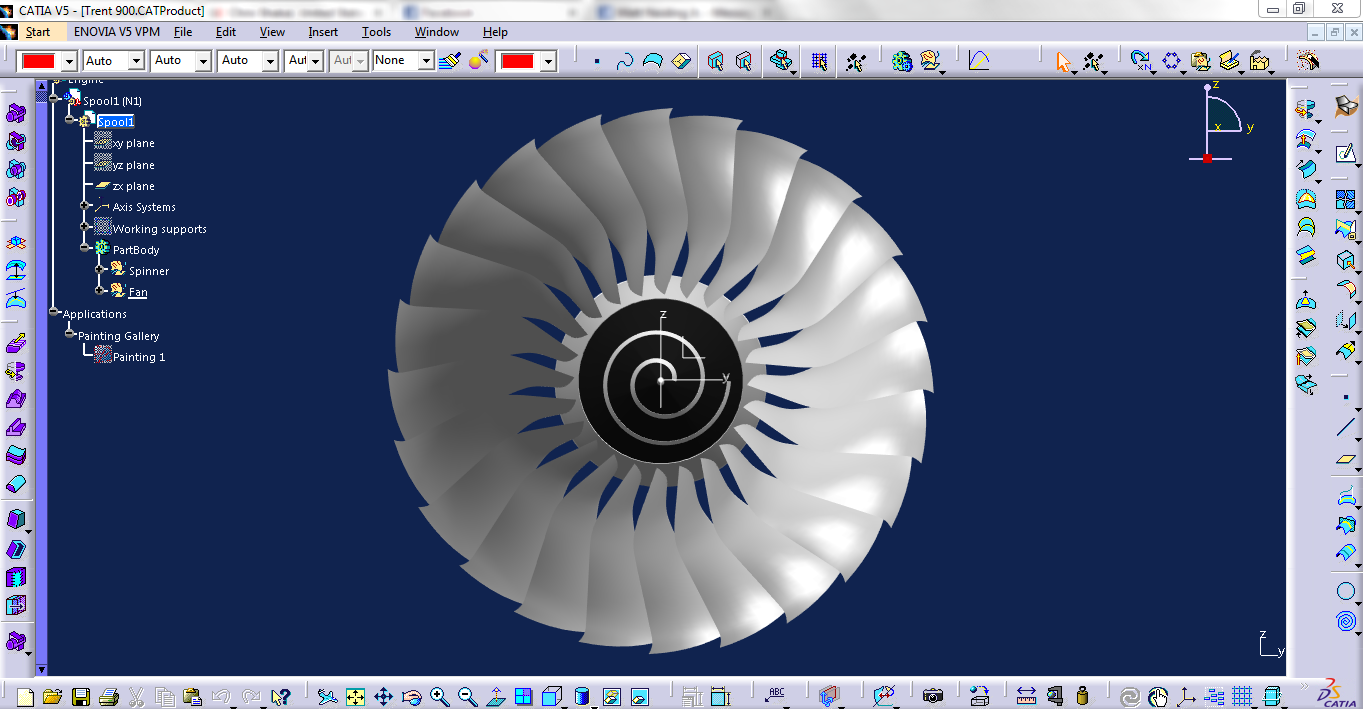Toggle the Hide/Show icon in view toolbar

tap(613, 696)
